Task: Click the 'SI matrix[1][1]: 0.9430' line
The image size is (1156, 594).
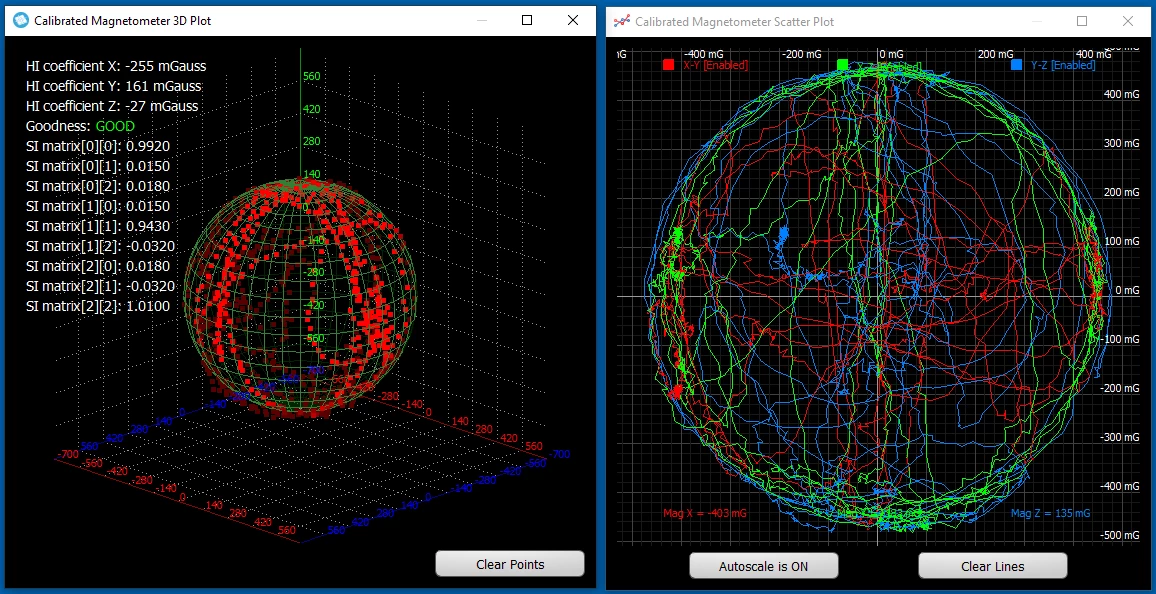Action: click(98, 226)
